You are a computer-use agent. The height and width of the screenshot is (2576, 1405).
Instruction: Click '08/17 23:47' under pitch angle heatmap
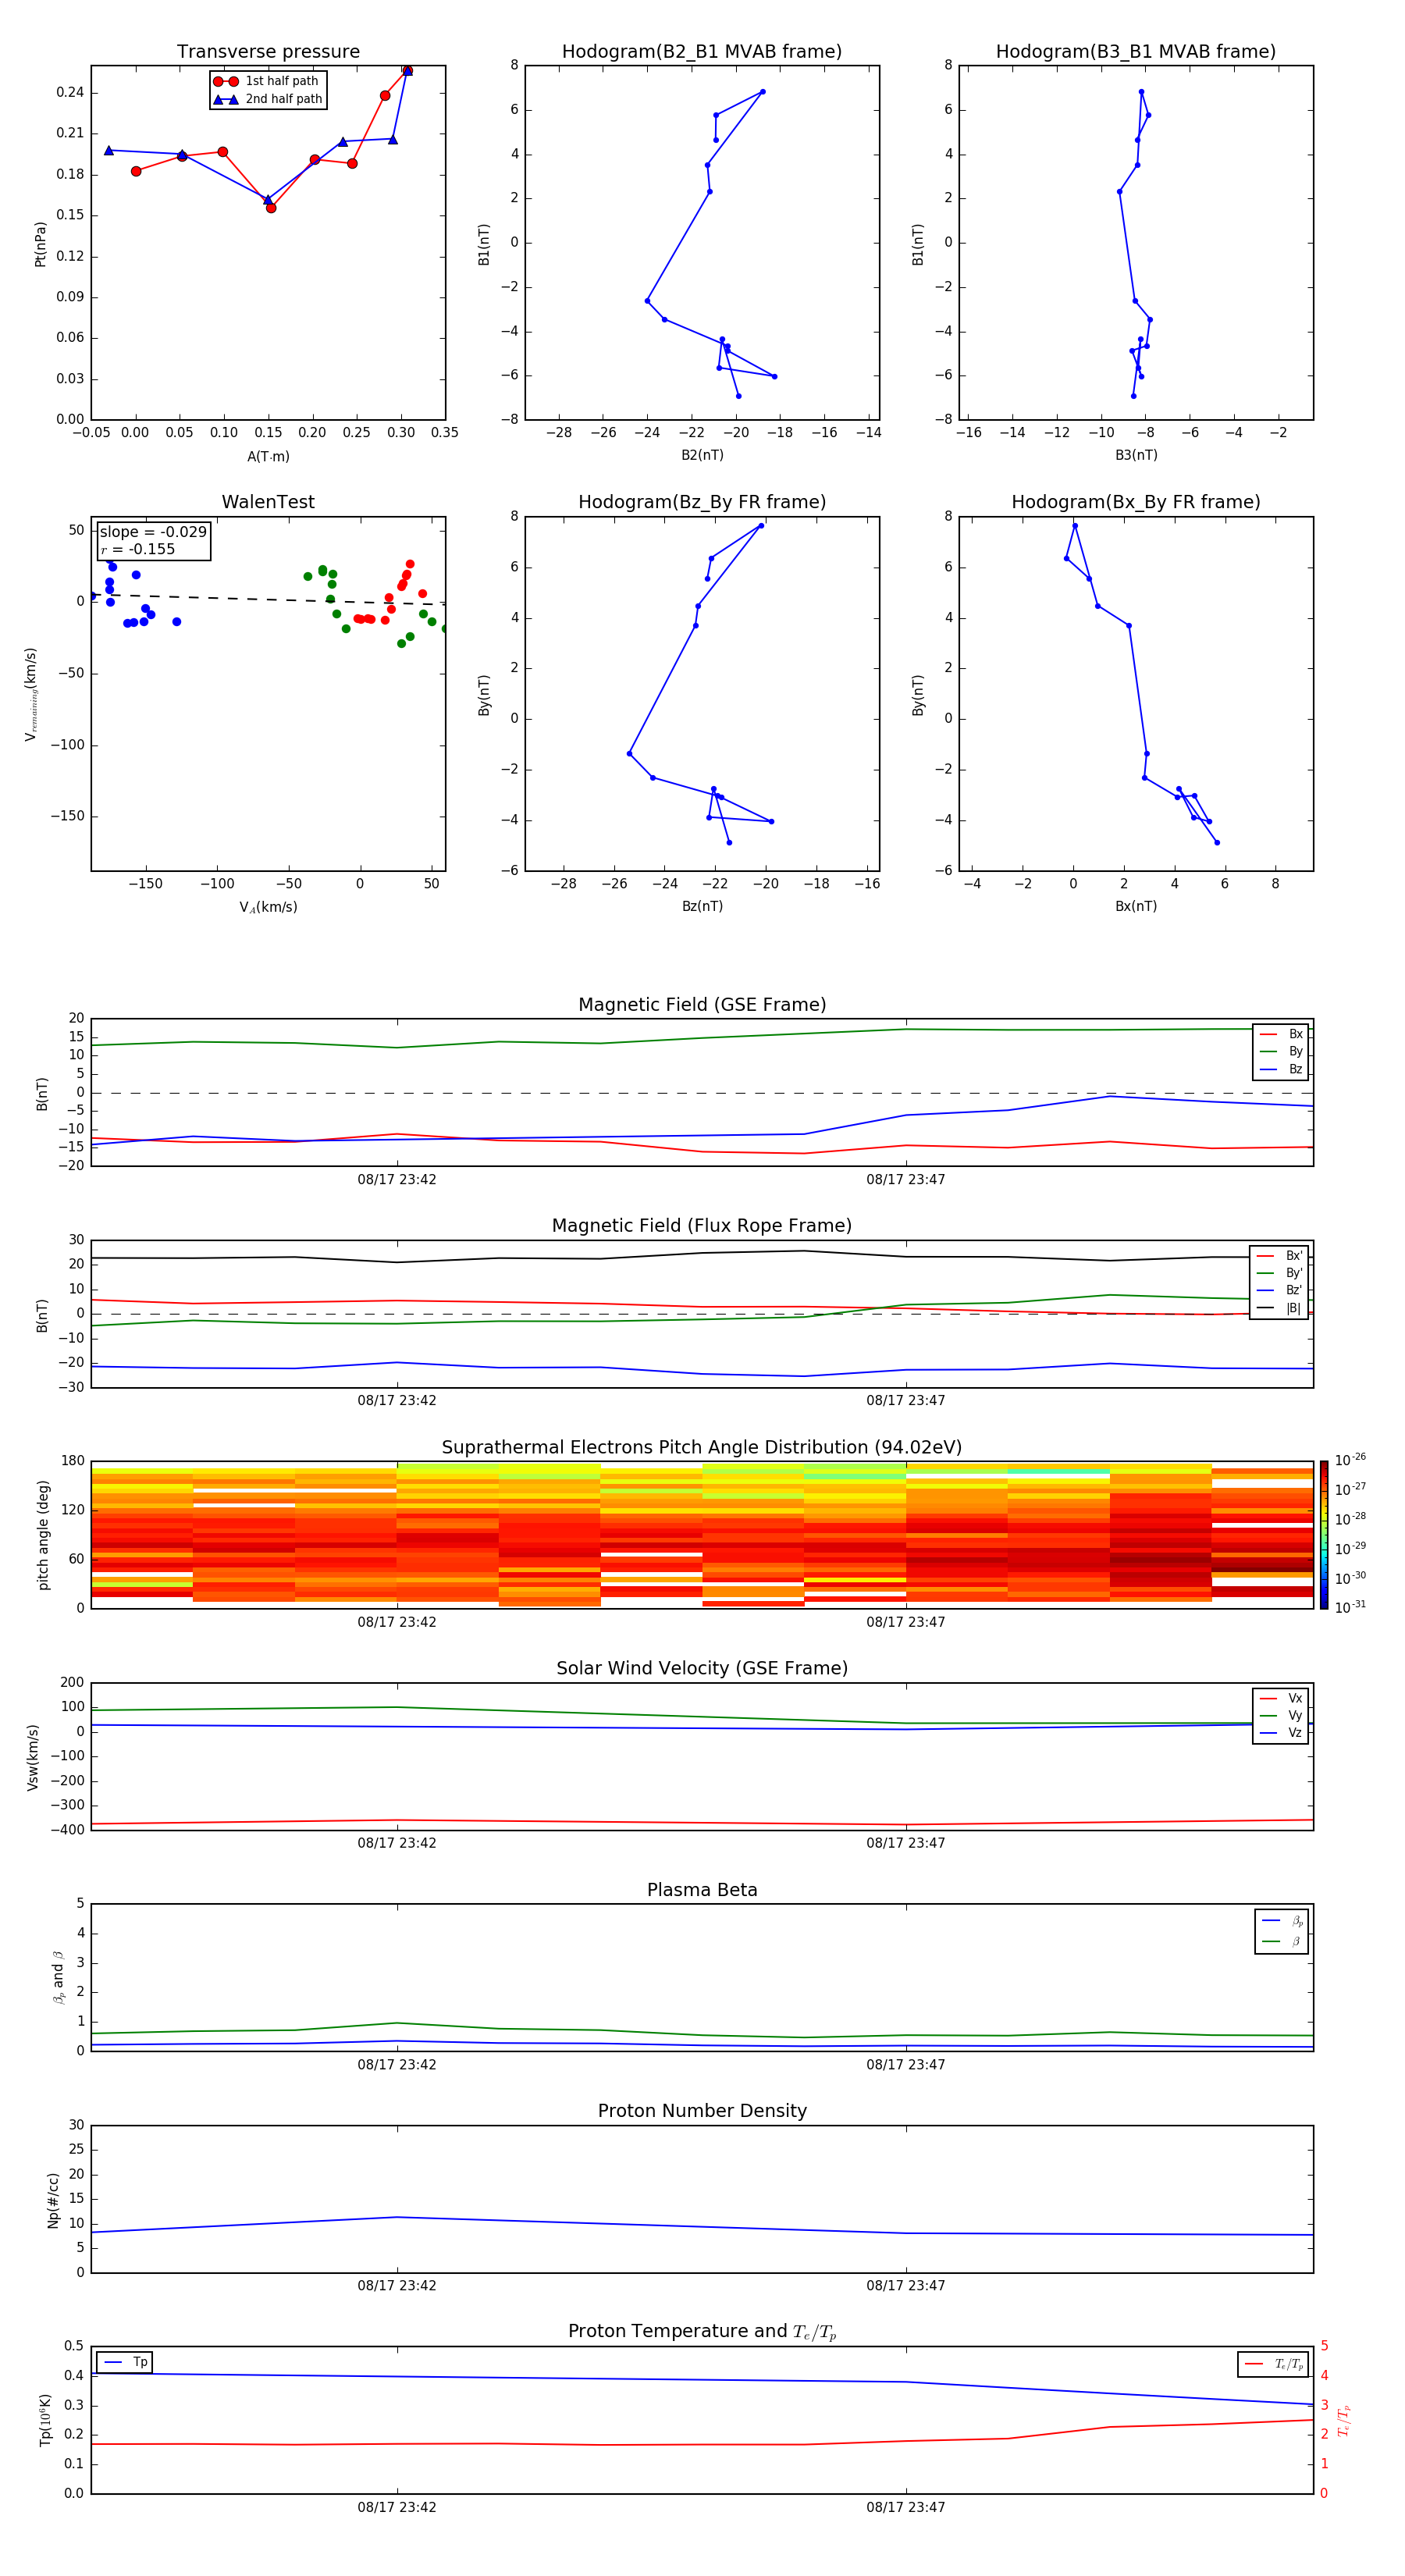pos(906,1622)
